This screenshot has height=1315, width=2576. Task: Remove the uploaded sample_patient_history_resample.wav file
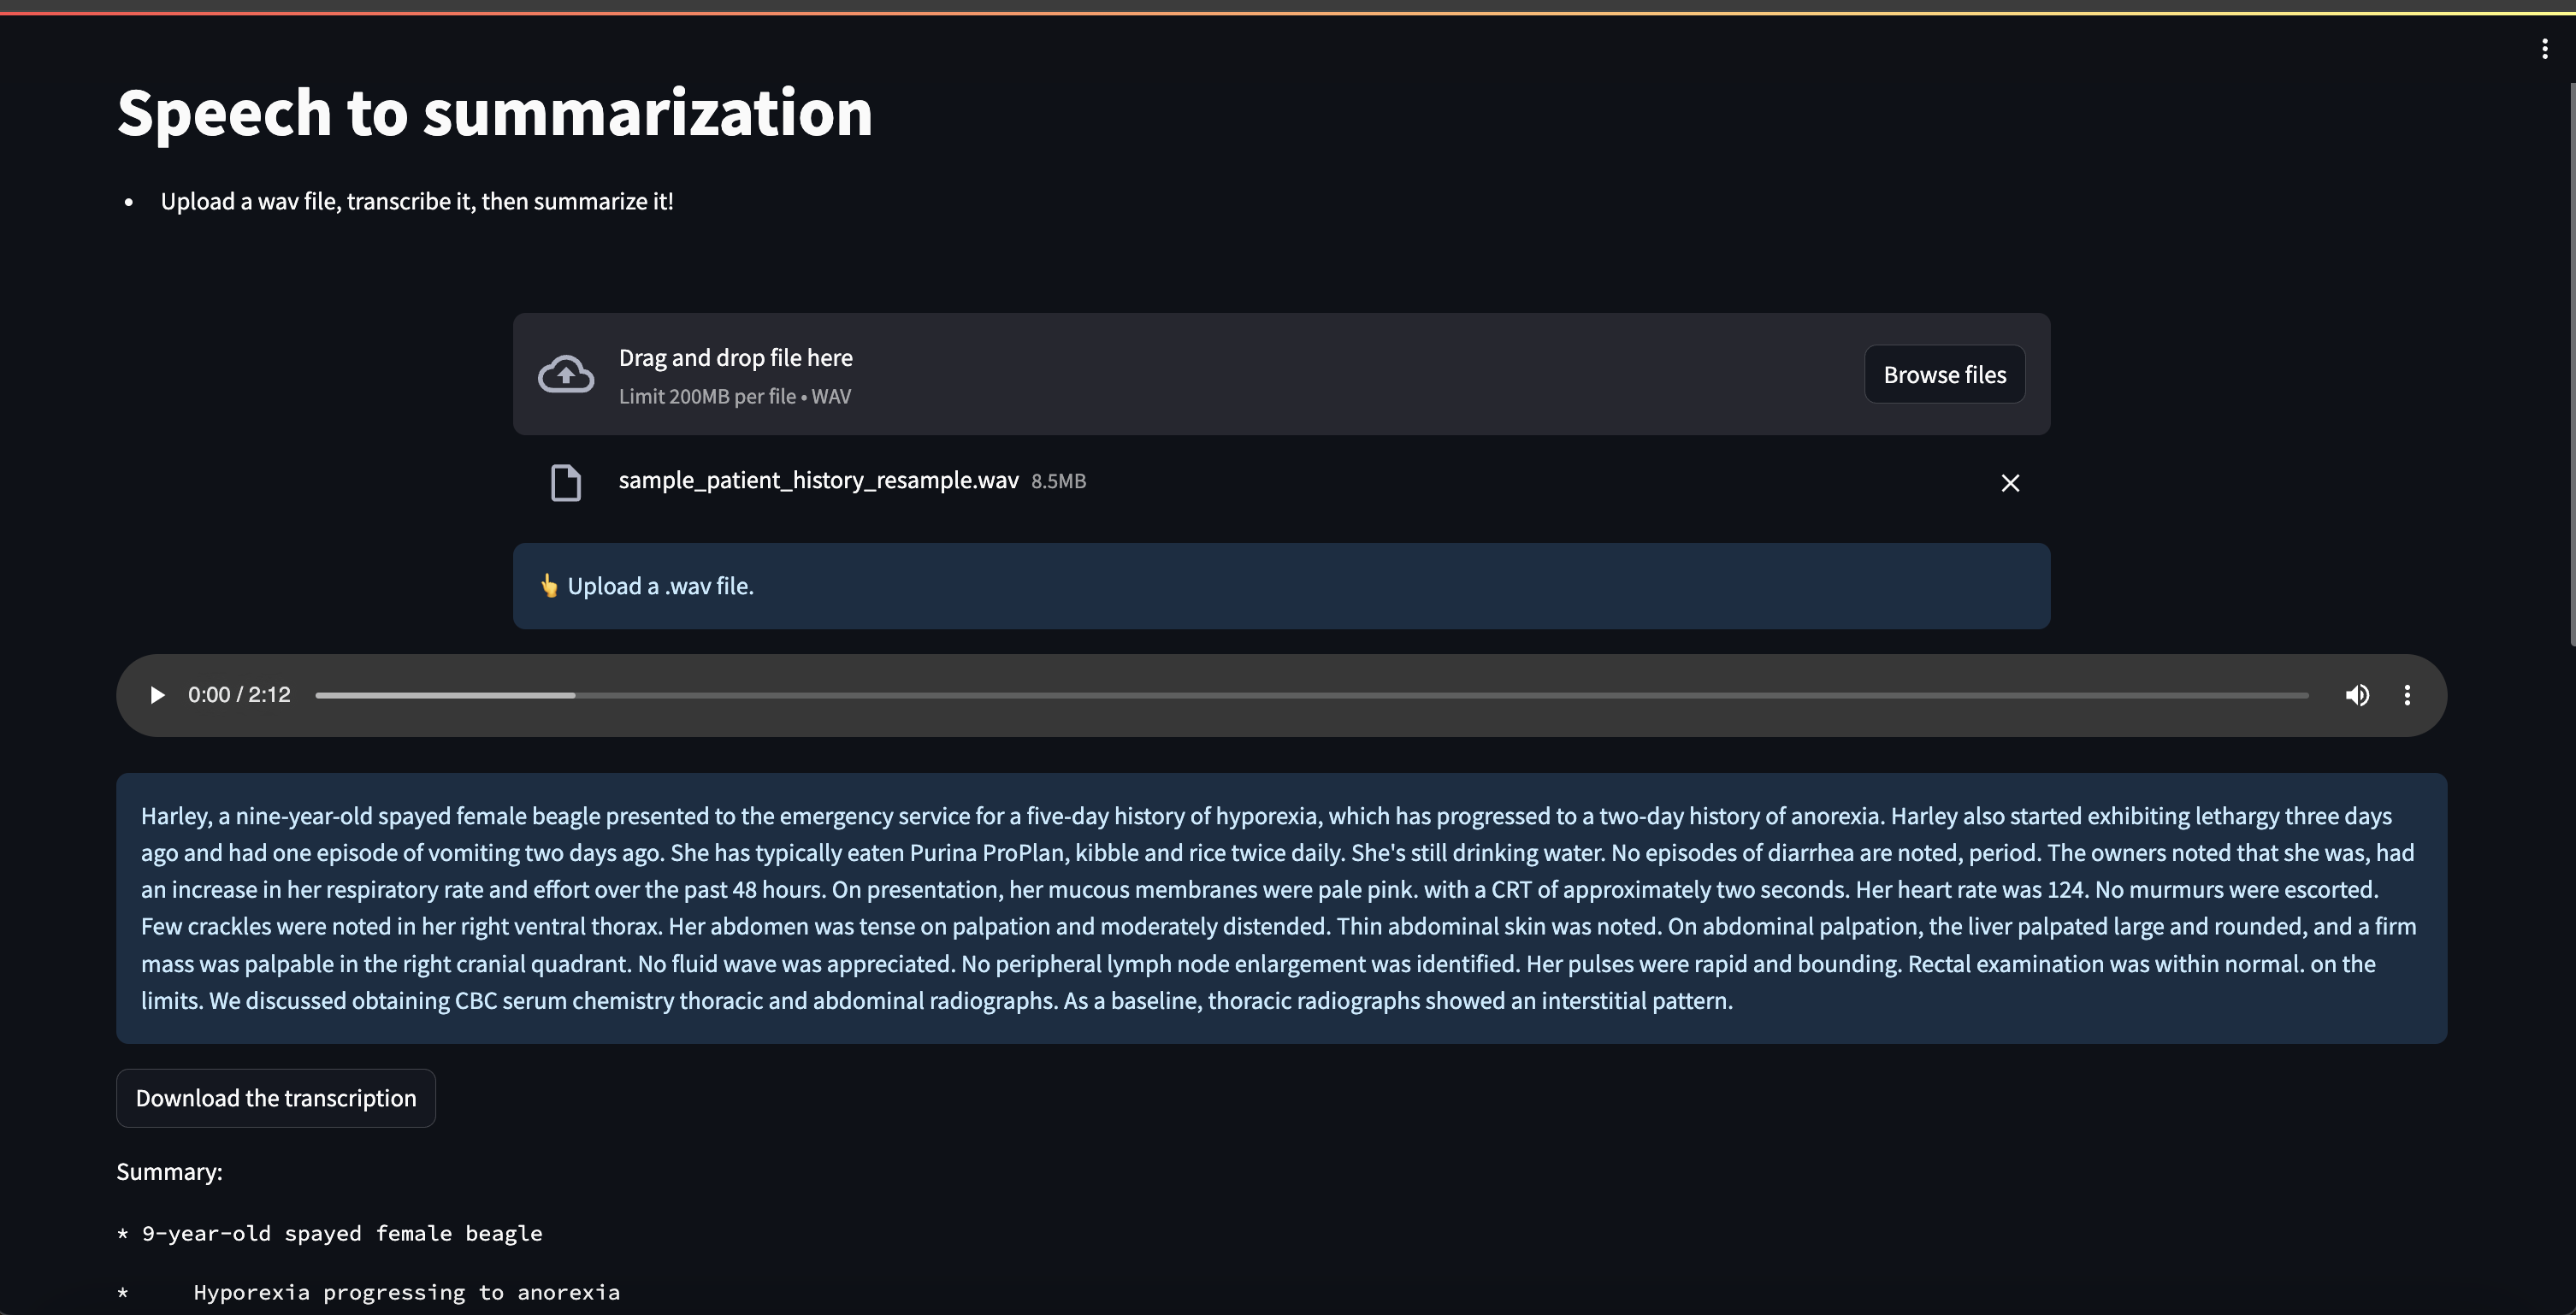coord(2010,483)
